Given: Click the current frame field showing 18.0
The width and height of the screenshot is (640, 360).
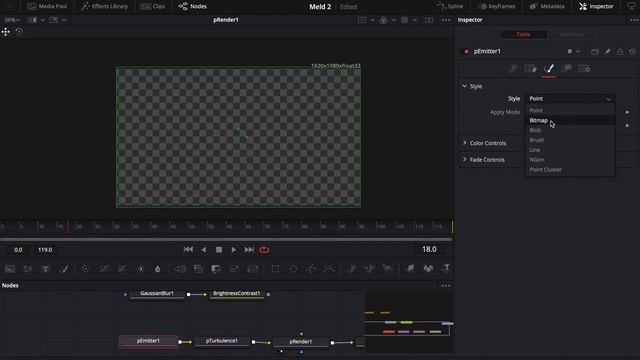Looking at the screenshot, I should click(x=429, y=249).
